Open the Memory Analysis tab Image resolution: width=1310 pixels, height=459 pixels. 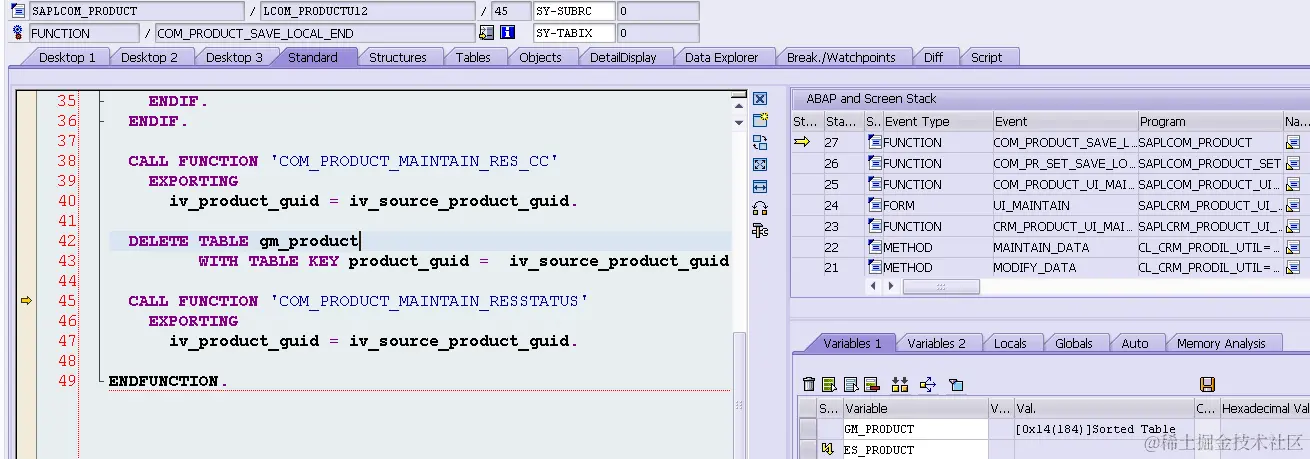[x=1221, y=343]
